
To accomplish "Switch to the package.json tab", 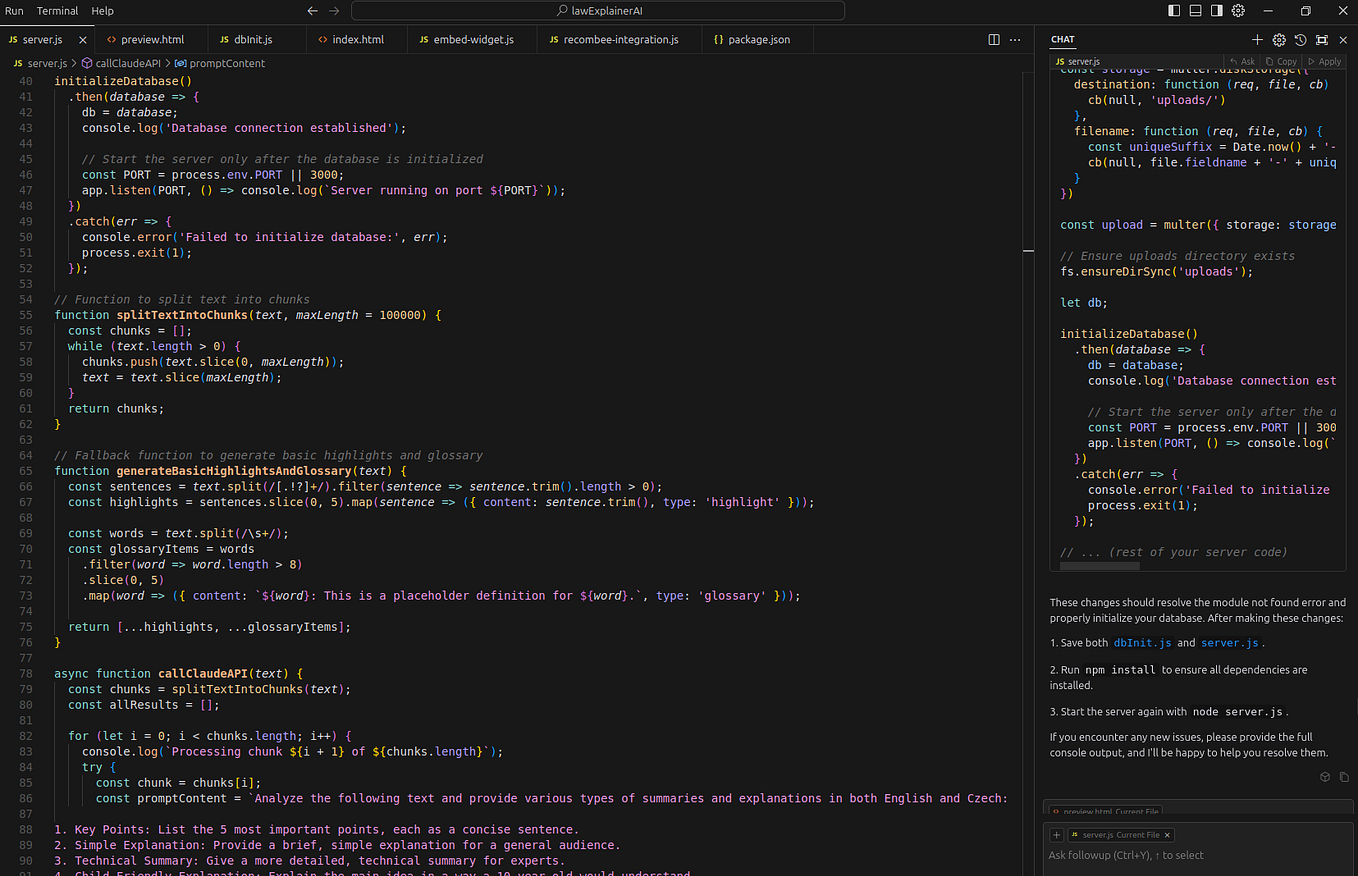I will [x=757, y=40].
